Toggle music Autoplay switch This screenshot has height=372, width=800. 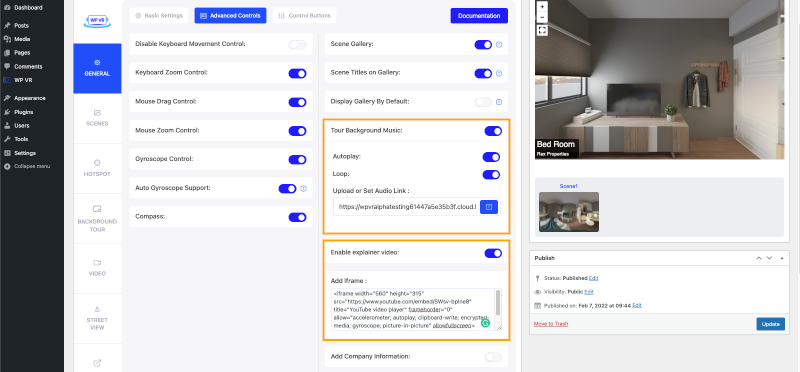(x=491, y=157)
